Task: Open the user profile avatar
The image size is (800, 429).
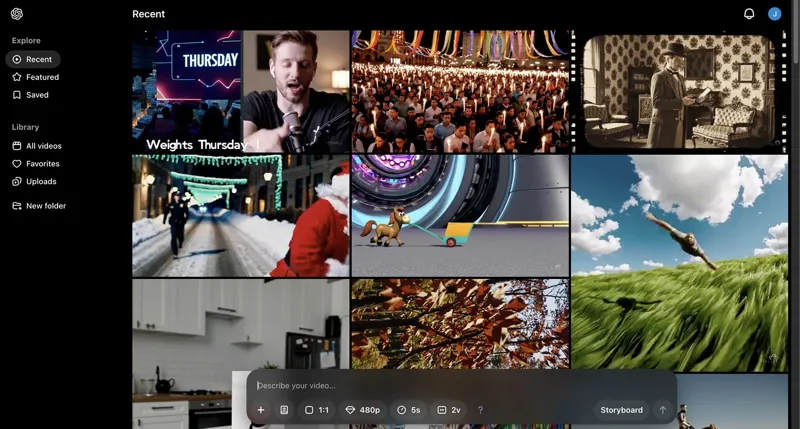Action: click(x=774, y=14)
